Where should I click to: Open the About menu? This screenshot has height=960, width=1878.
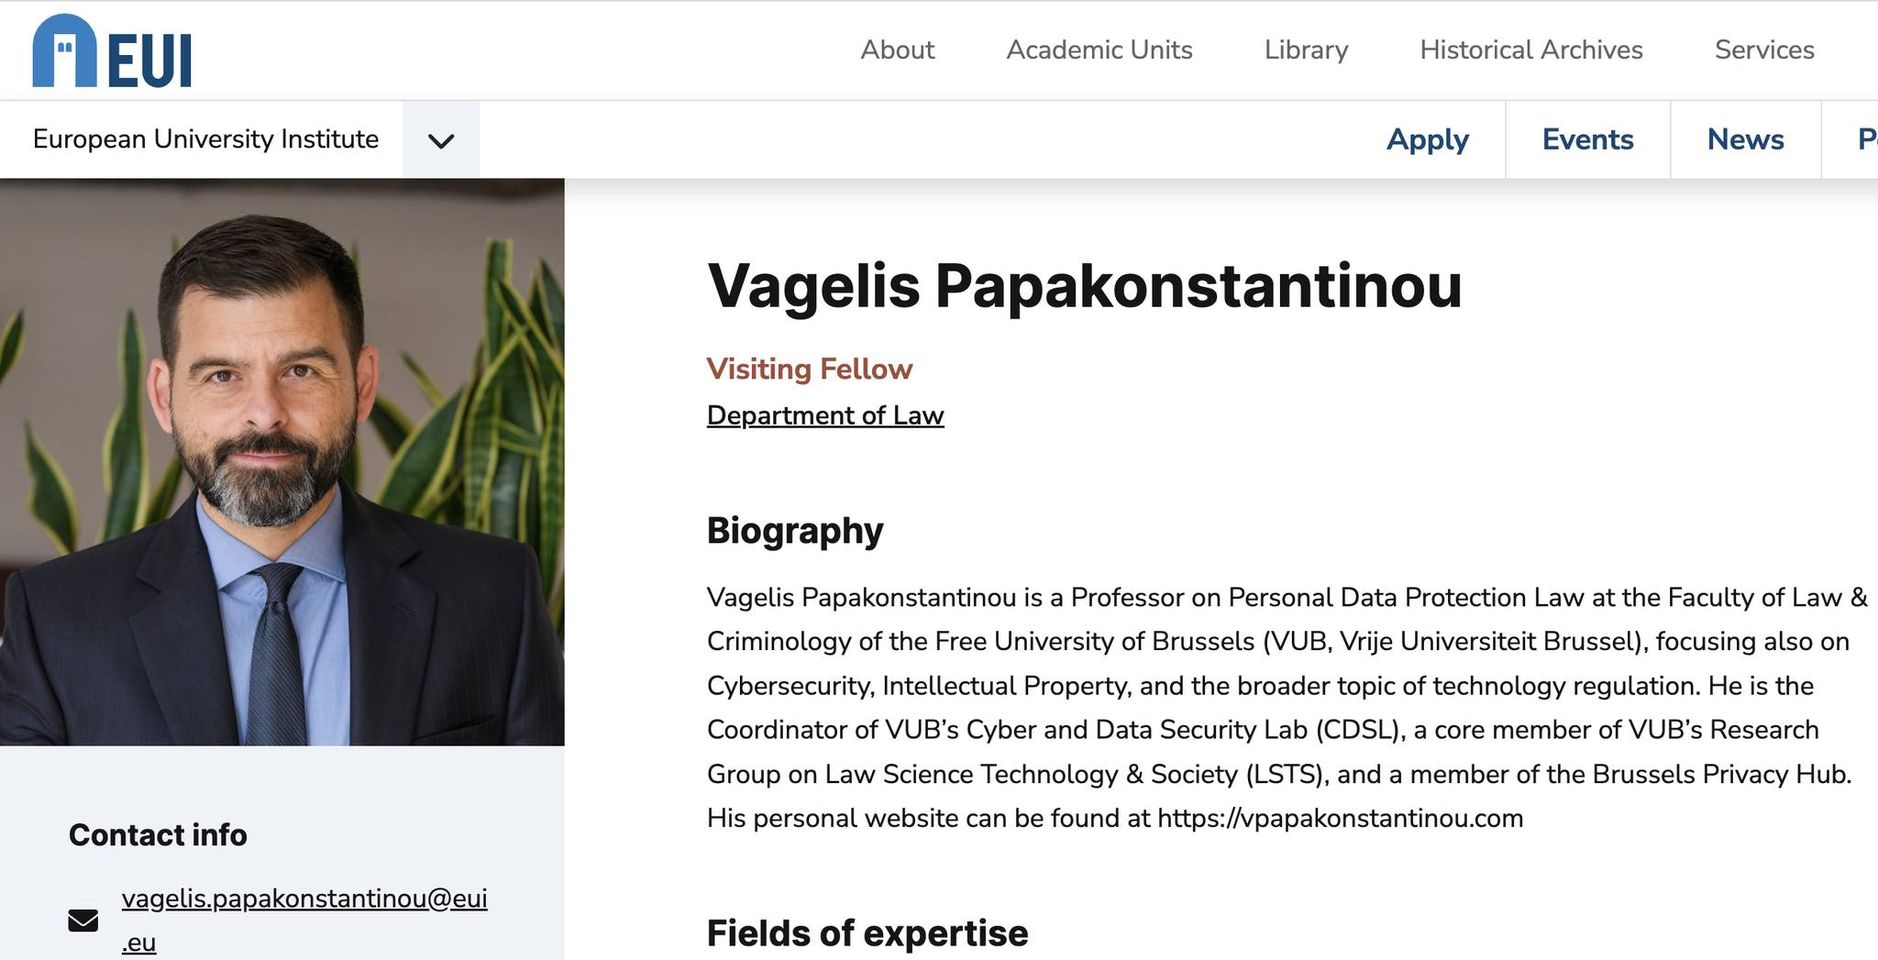(897, 50)
